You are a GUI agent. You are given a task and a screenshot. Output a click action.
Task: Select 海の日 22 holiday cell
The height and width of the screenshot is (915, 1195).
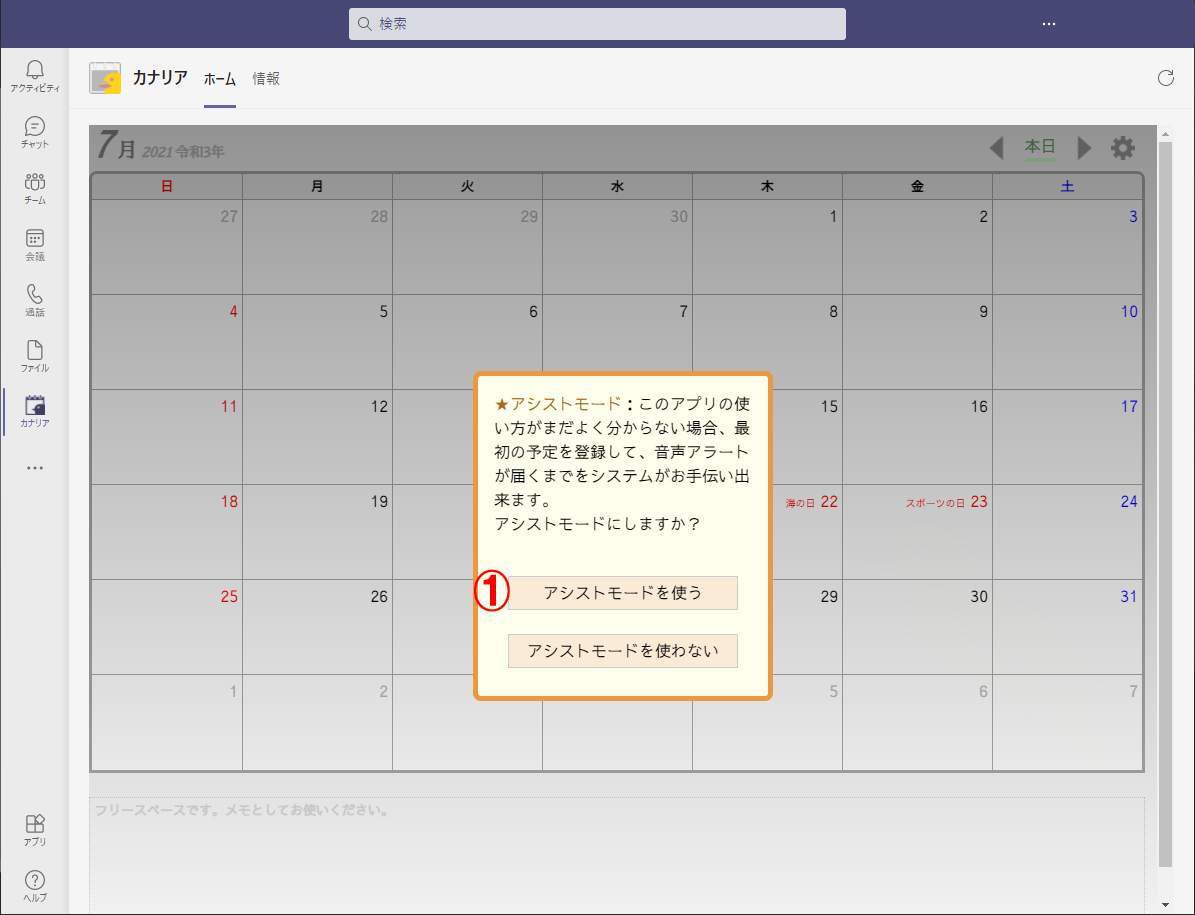(x=806, y=532)
